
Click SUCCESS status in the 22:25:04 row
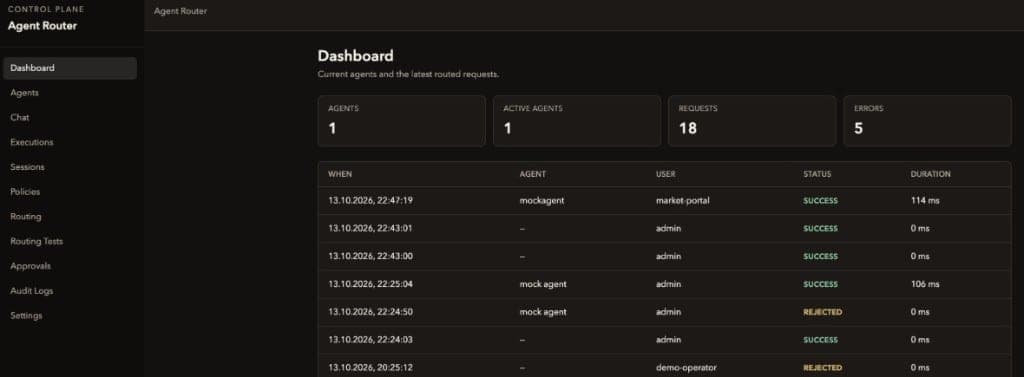pos(820,284)
